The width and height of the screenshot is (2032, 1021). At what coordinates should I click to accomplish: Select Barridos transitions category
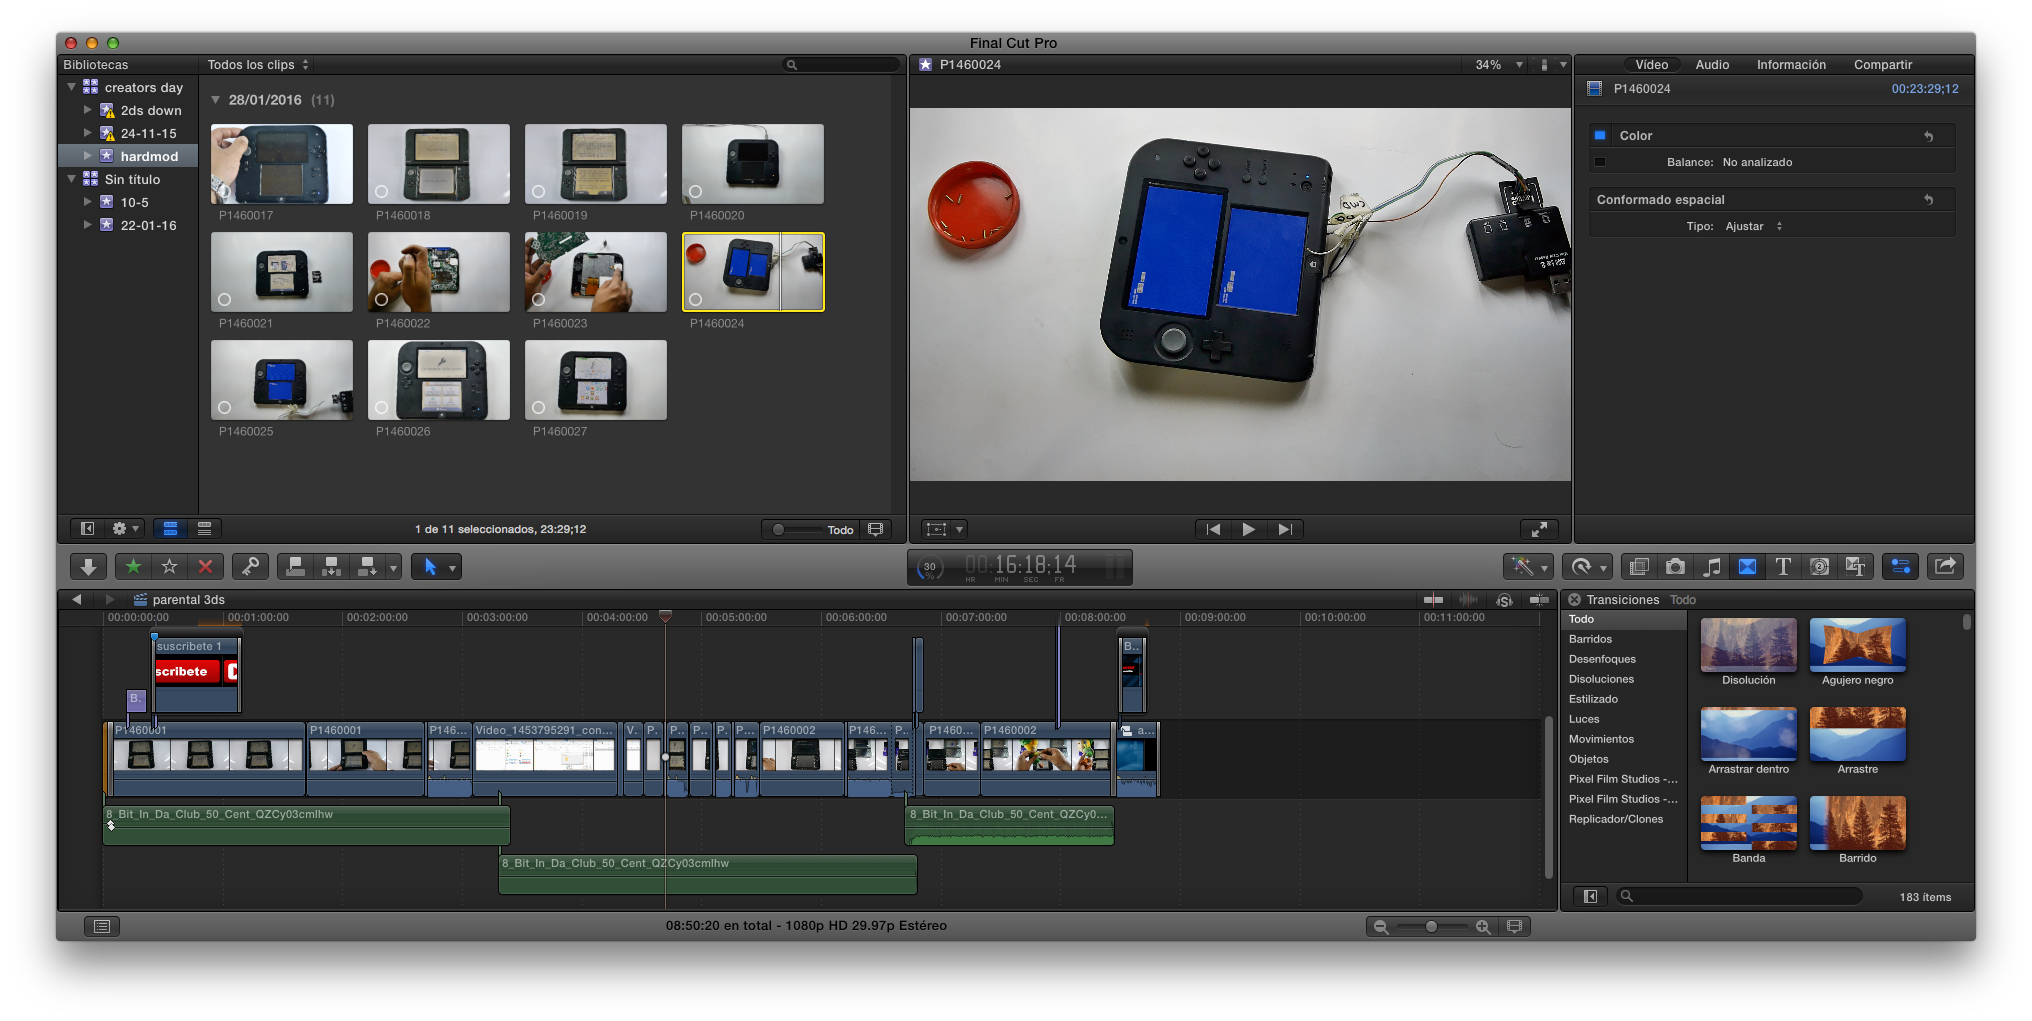[x=1623, y=639]
